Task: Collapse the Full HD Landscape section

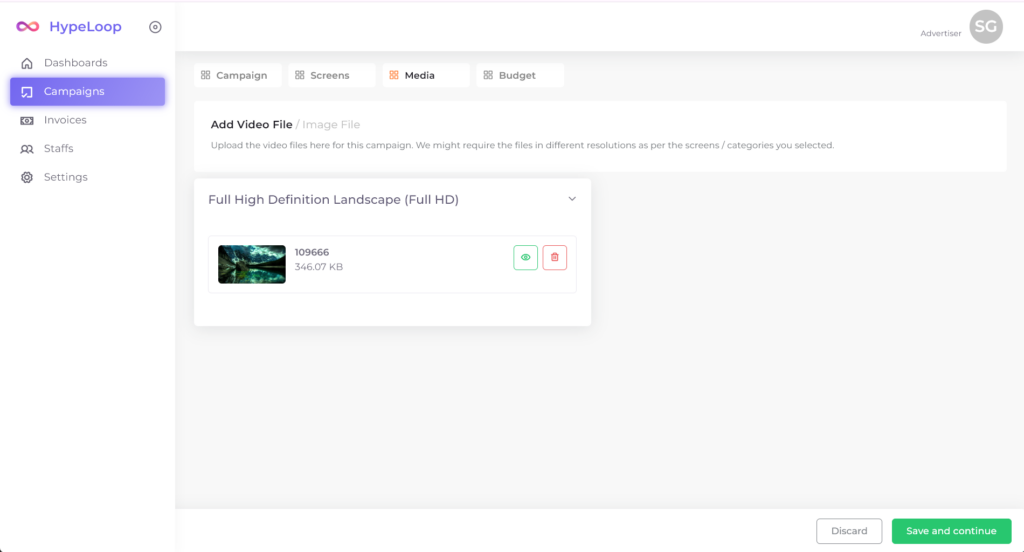Action: pyautogui.click(x=572, y=199)
